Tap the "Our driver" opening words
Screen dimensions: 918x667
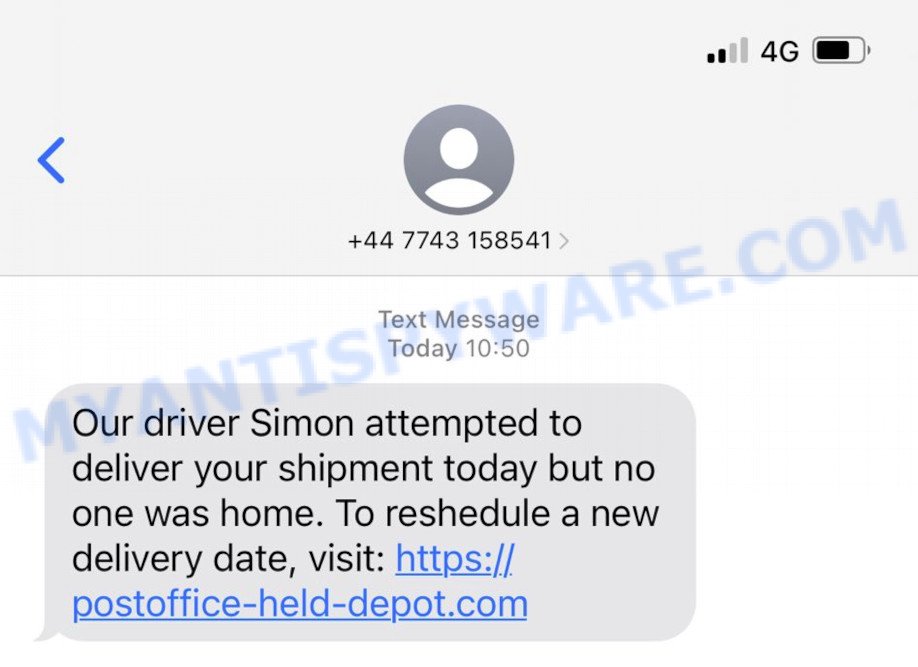click(156, 423)
